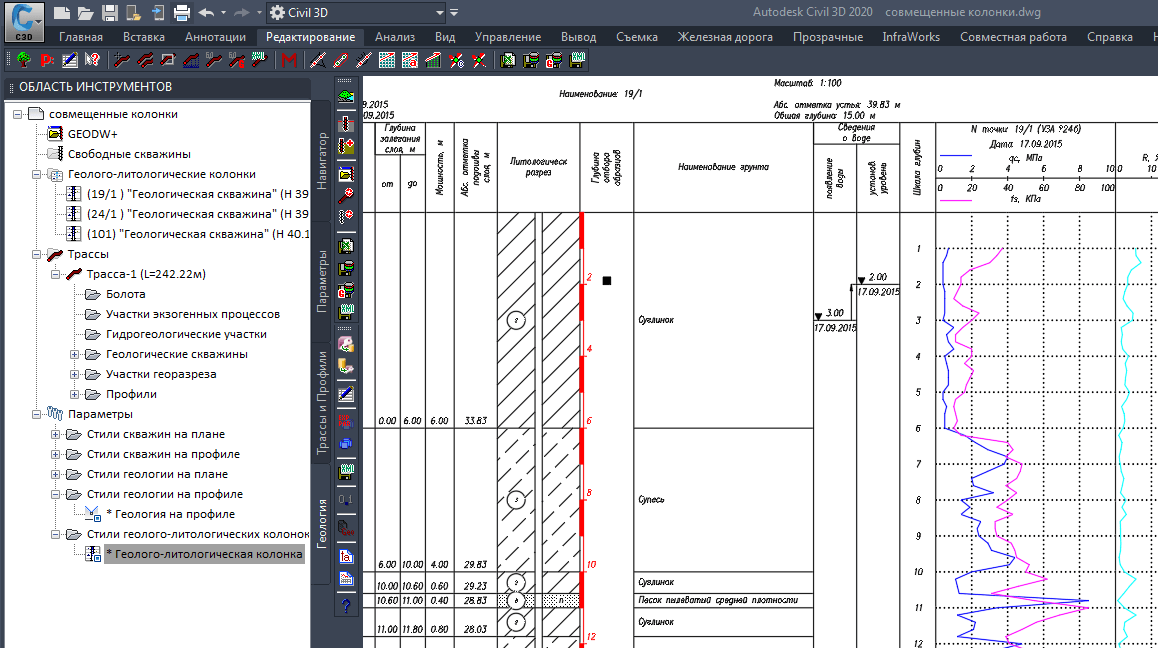Open a file using the folder icon
The height and width of the screenshot is (648, 1158).
click(x=86, y=13)
